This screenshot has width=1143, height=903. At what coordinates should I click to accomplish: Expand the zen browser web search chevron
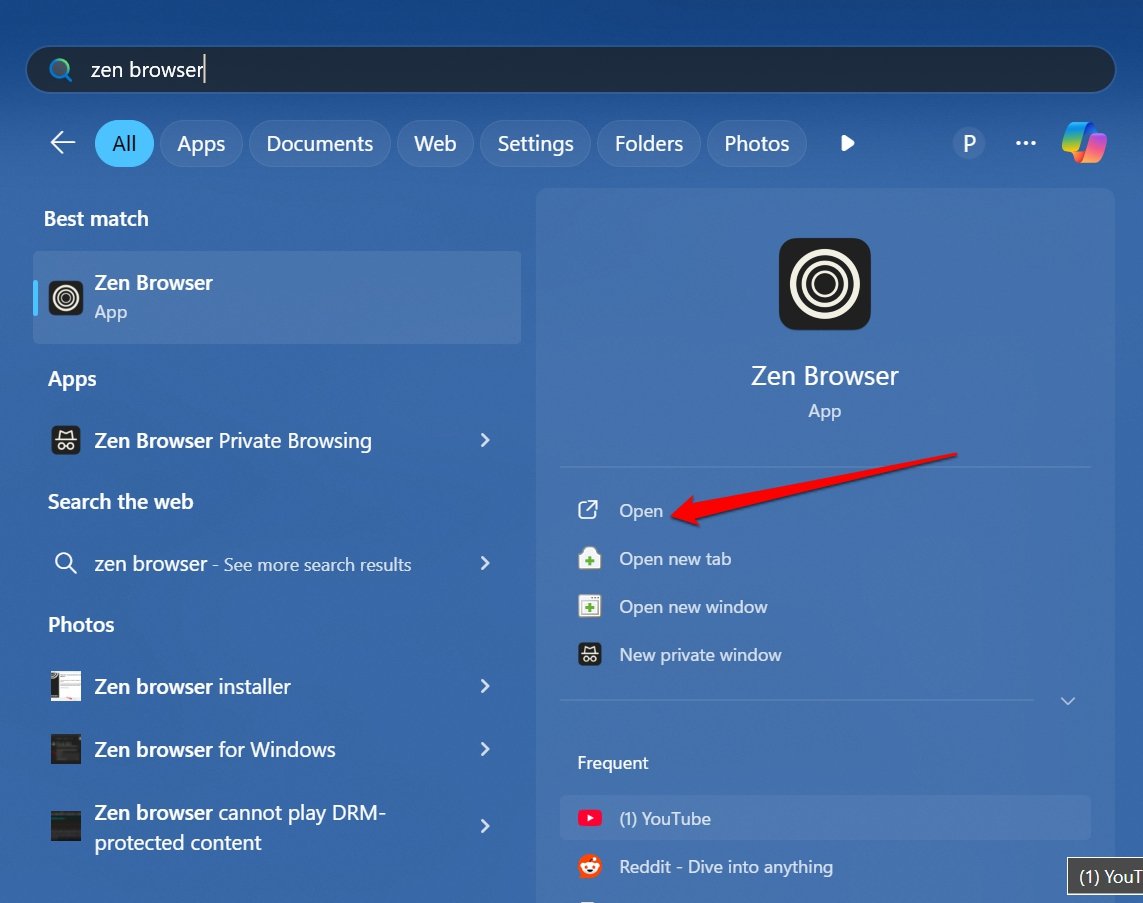click(x=485, y=563)
